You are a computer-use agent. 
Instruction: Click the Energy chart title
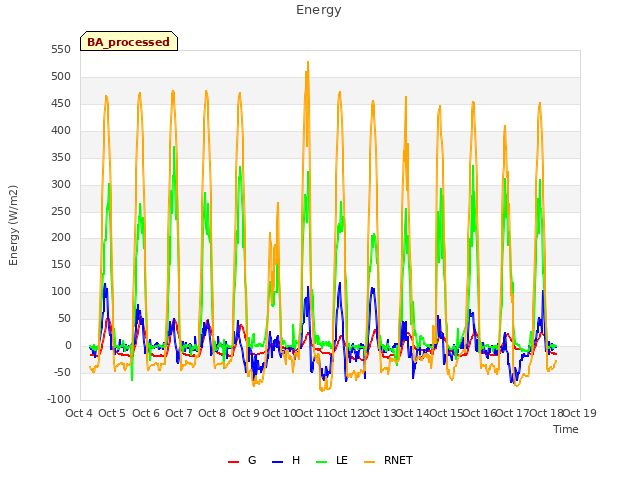coord(319,10)
